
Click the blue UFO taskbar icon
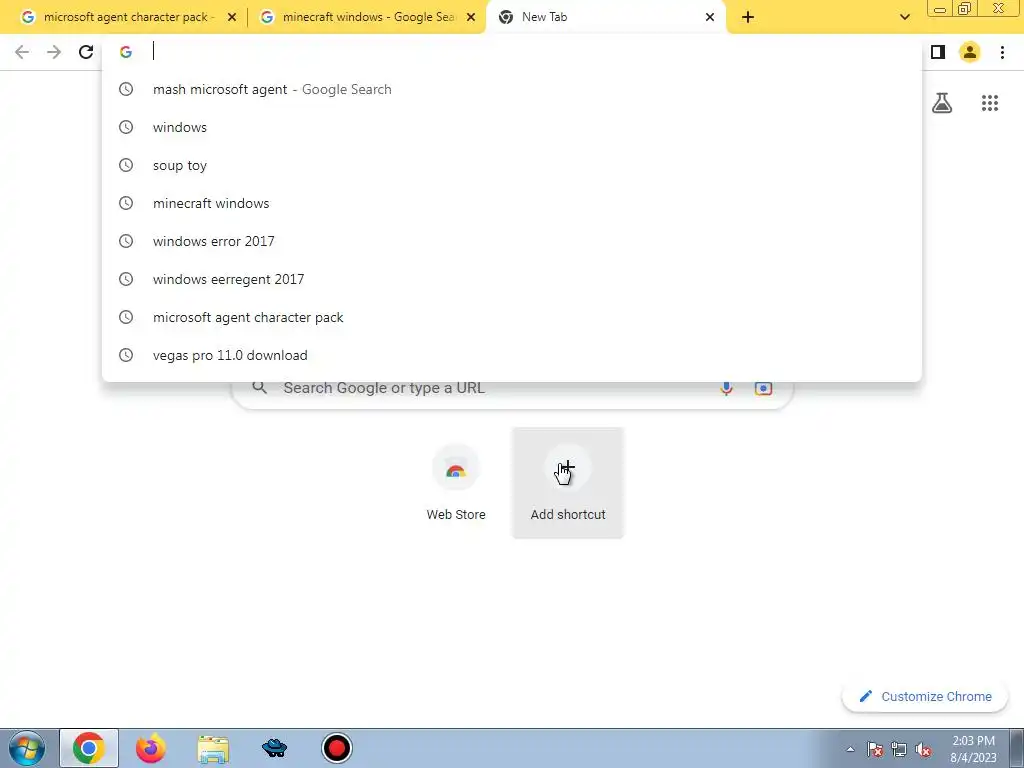[274, 748]
